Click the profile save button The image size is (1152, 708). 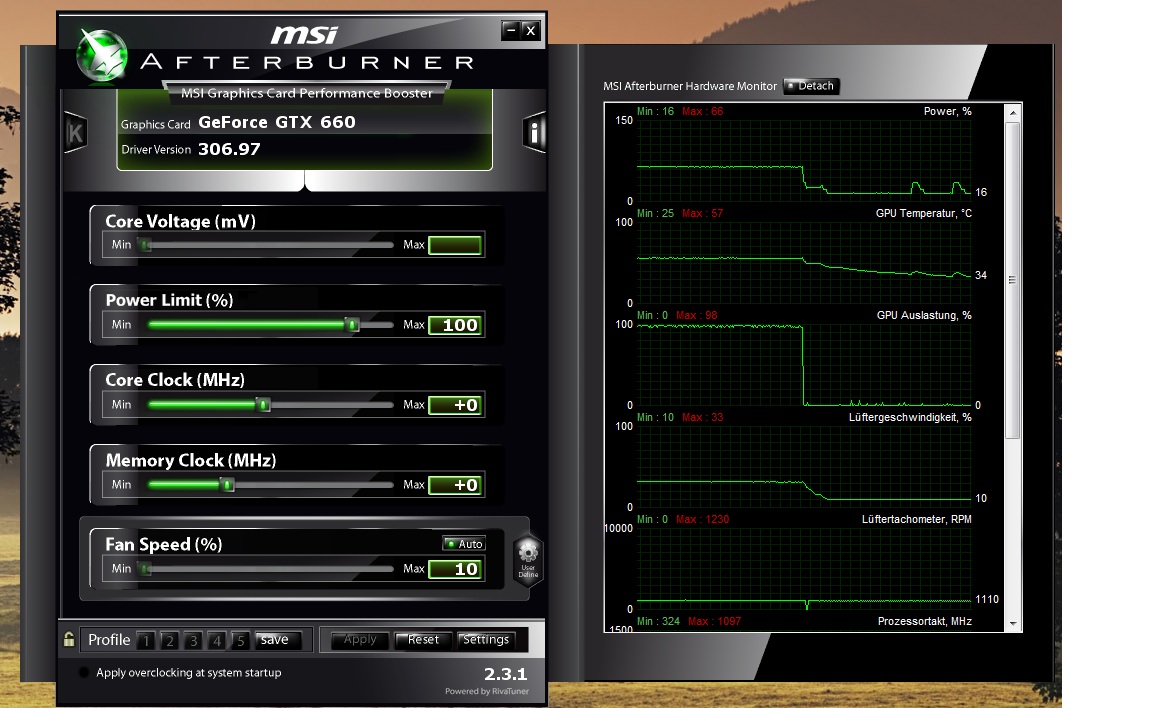[x=277, y=640]
